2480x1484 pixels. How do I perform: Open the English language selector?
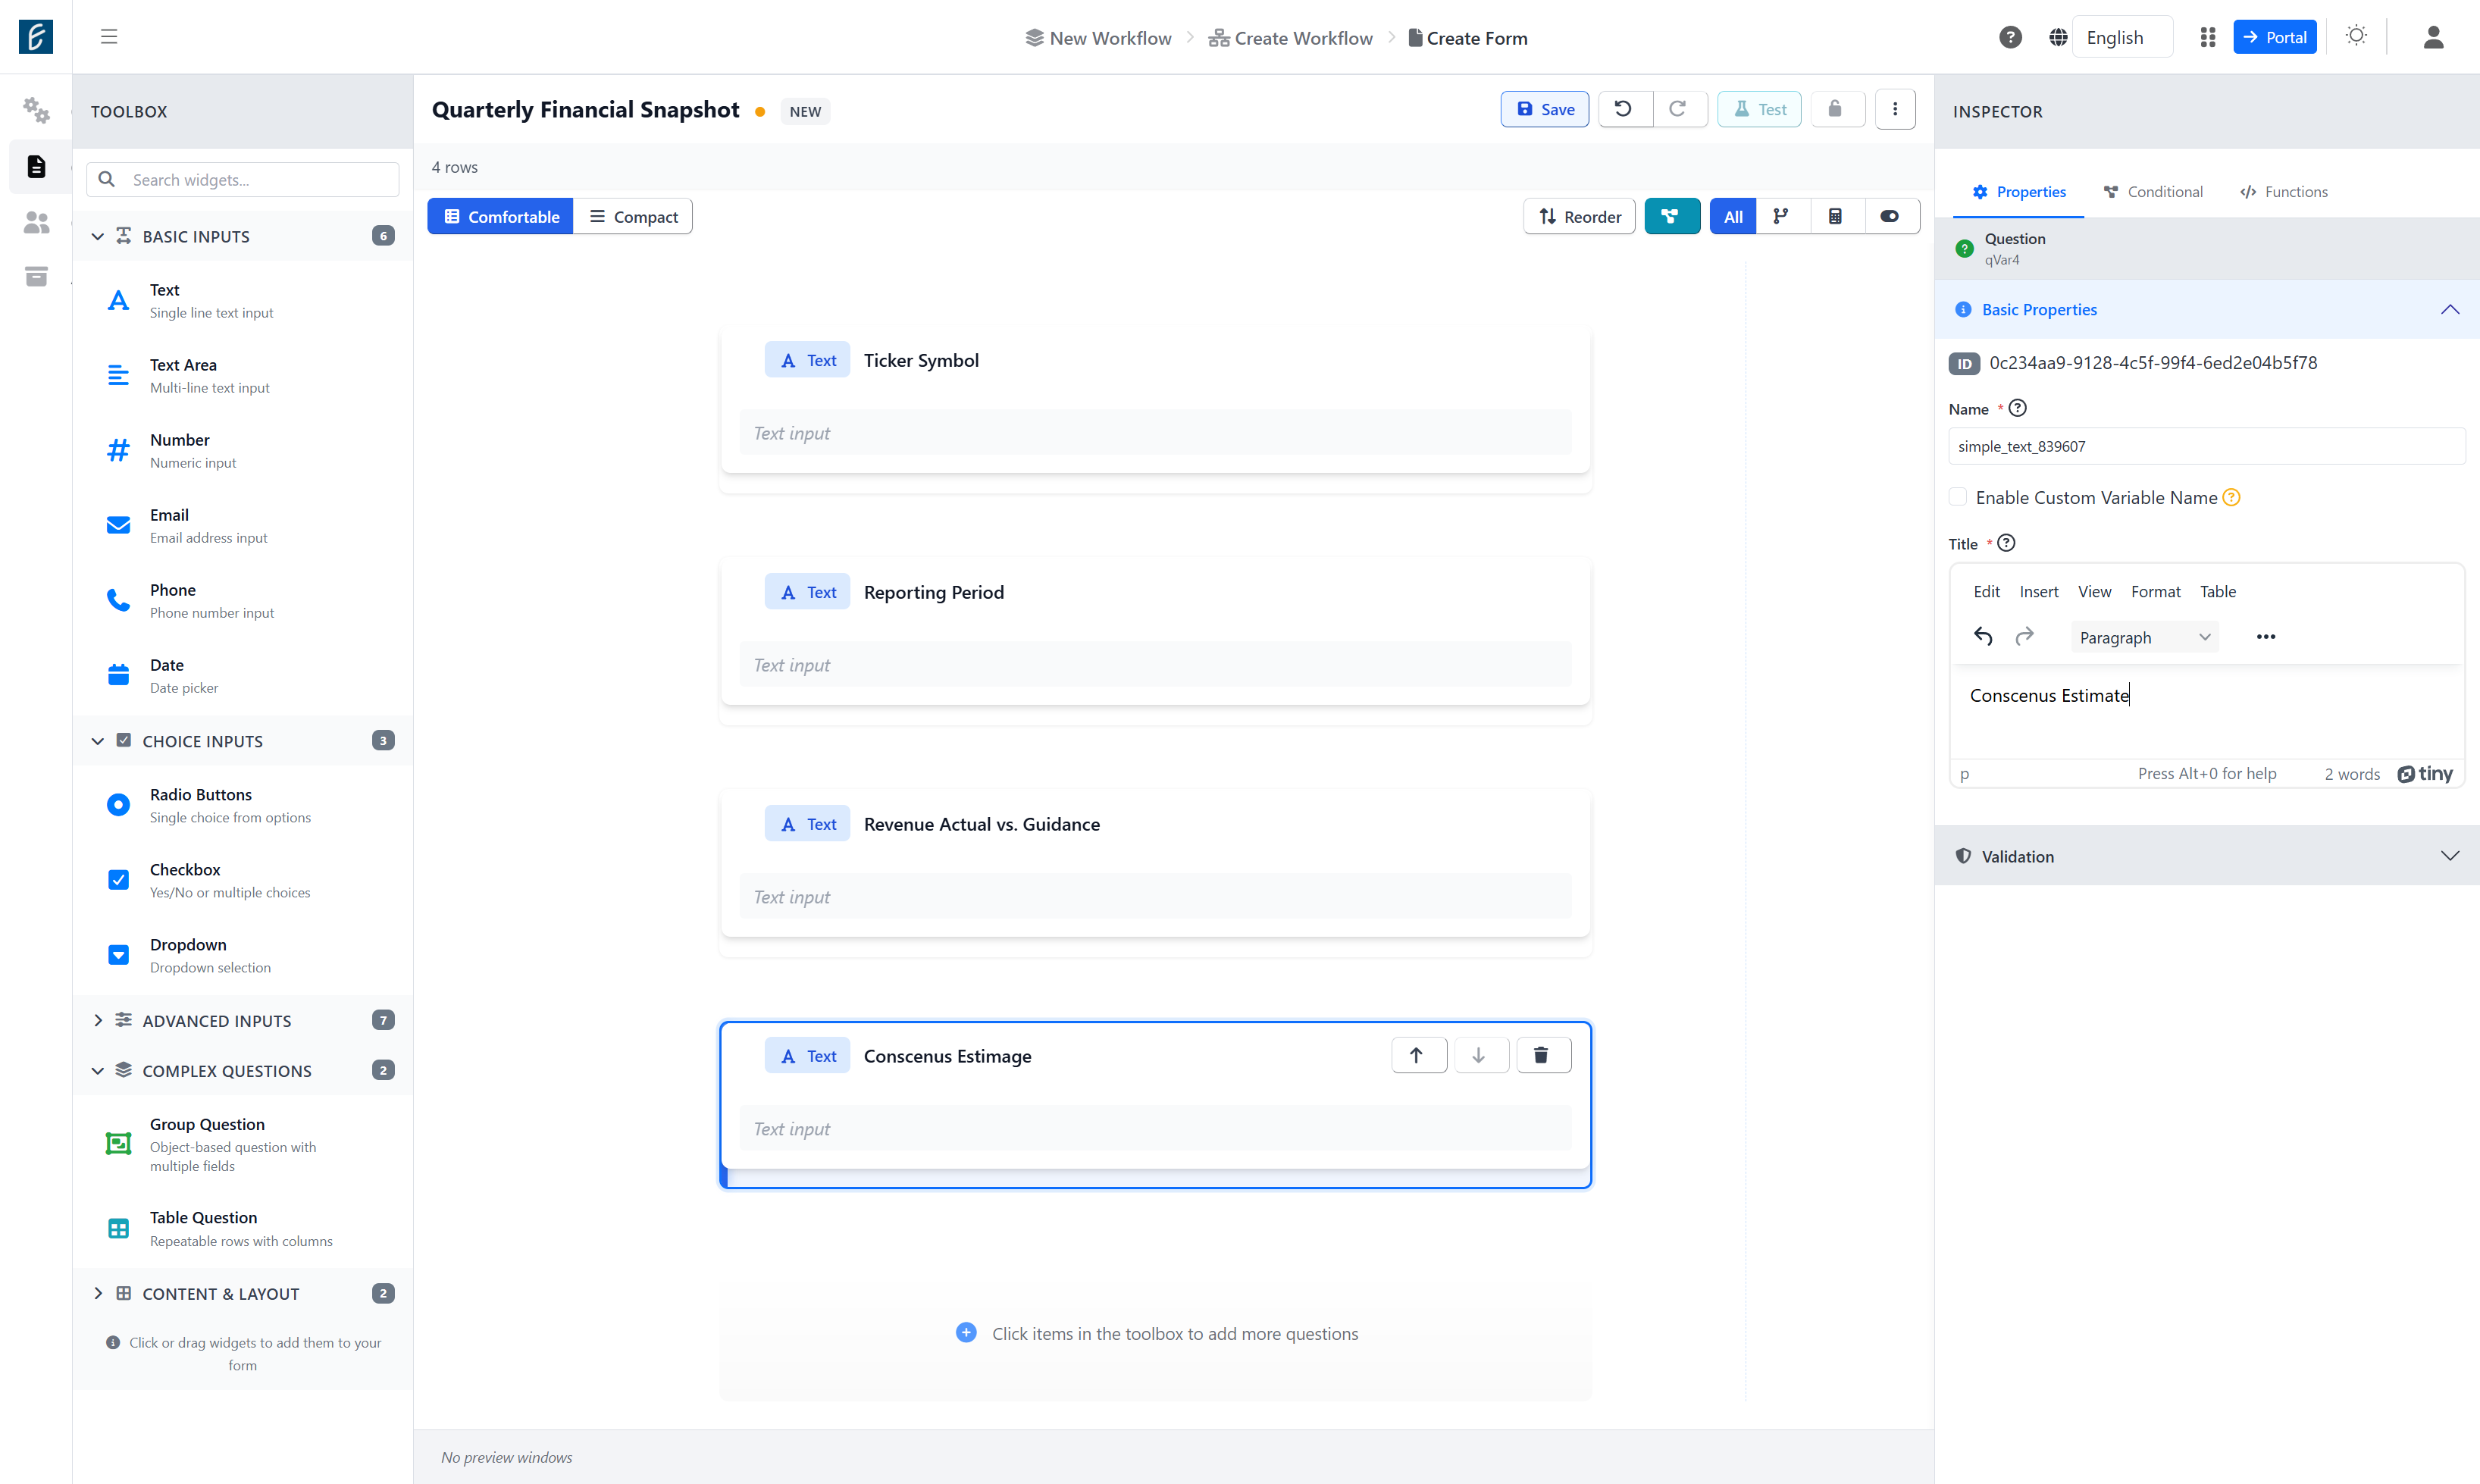pyautogui.click(x=2122, y=37)
